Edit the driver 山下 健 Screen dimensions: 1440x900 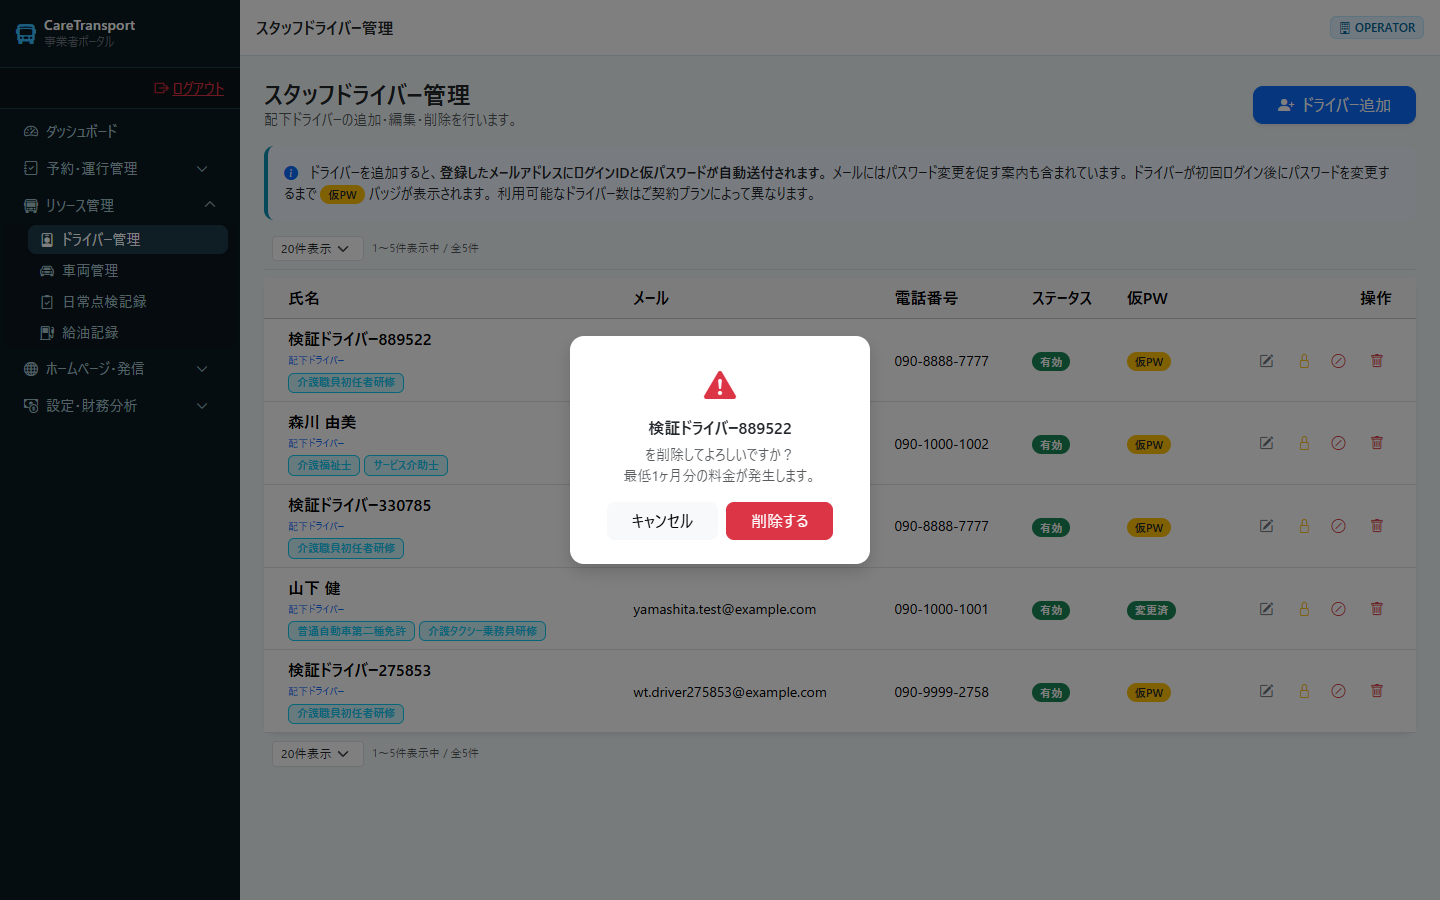pyautogui.click(x=1266, y=609)
